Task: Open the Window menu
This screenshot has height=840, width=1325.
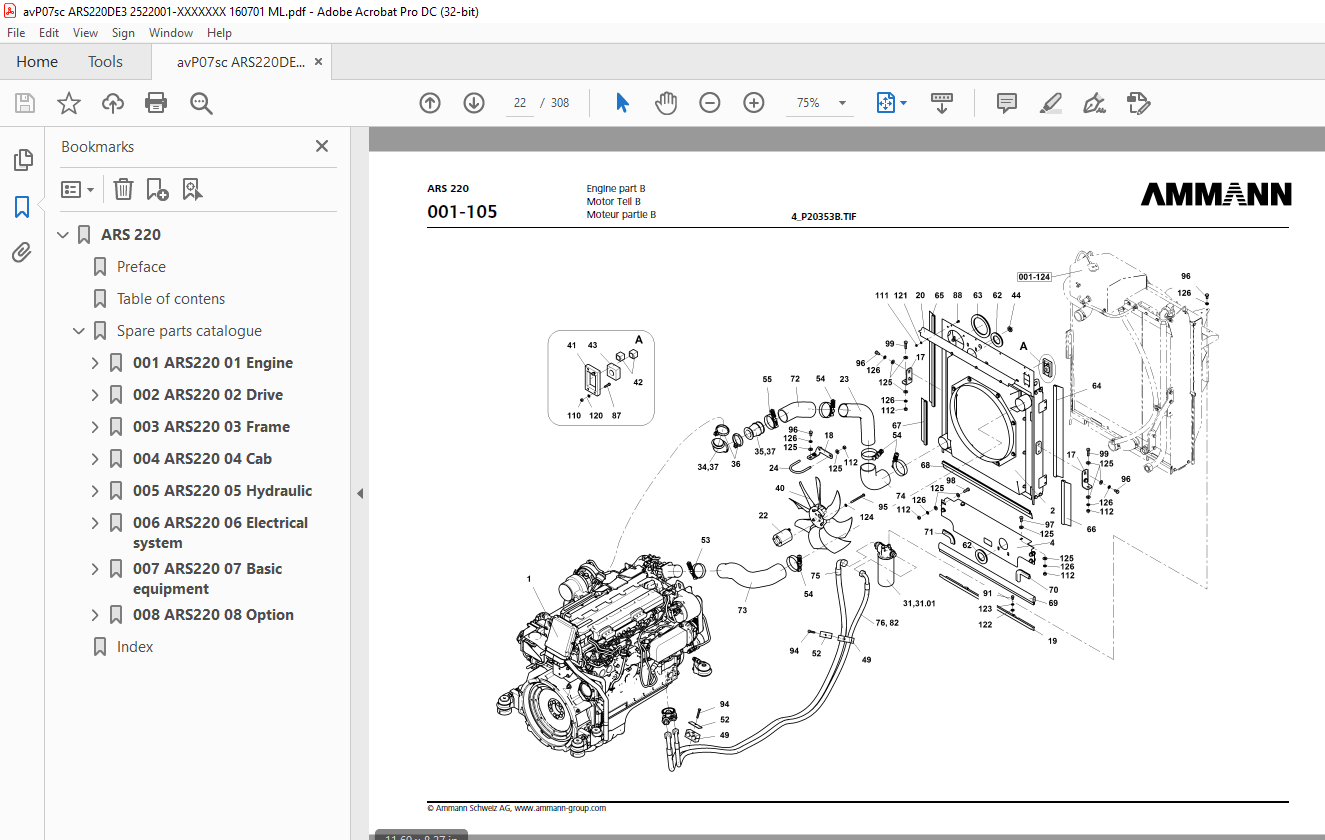Action: (171, 33)
